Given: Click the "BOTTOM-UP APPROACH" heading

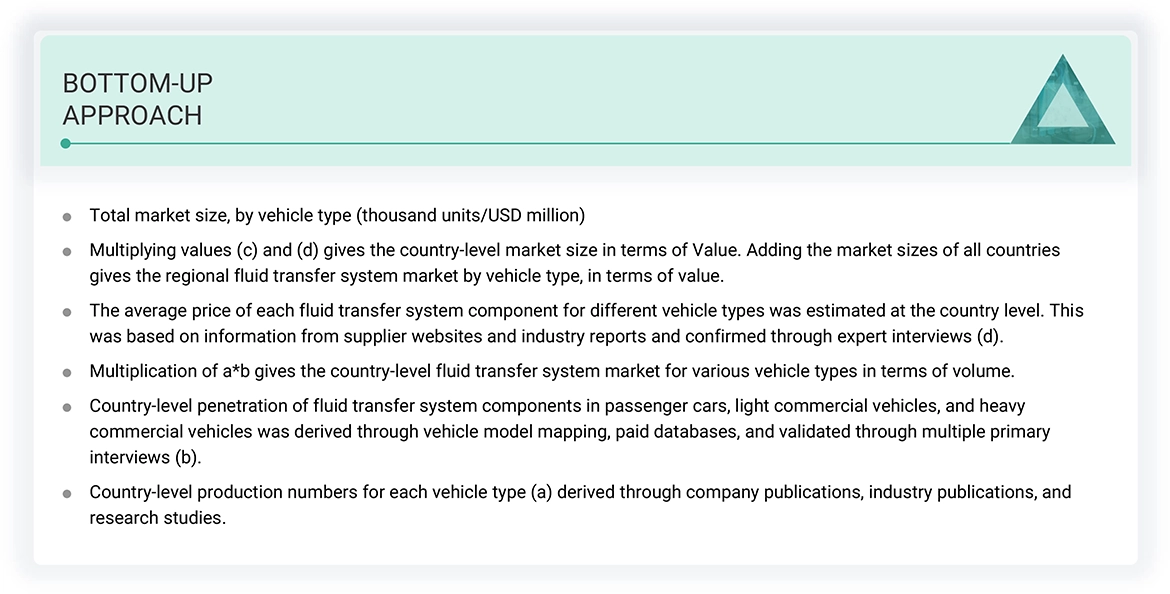Looking at the screenshot, I should coord(138,99).
